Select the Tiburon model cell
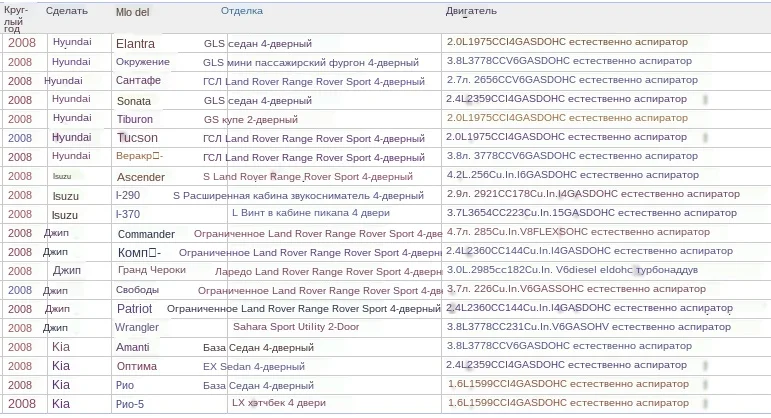The height and width of the screenshot is (418, 771). tap(135, 119)
